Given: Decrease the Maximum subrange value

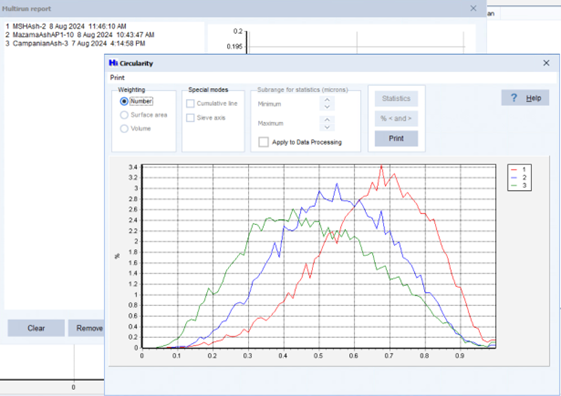Looking at the screenshot, I should [x=327, y=127].
